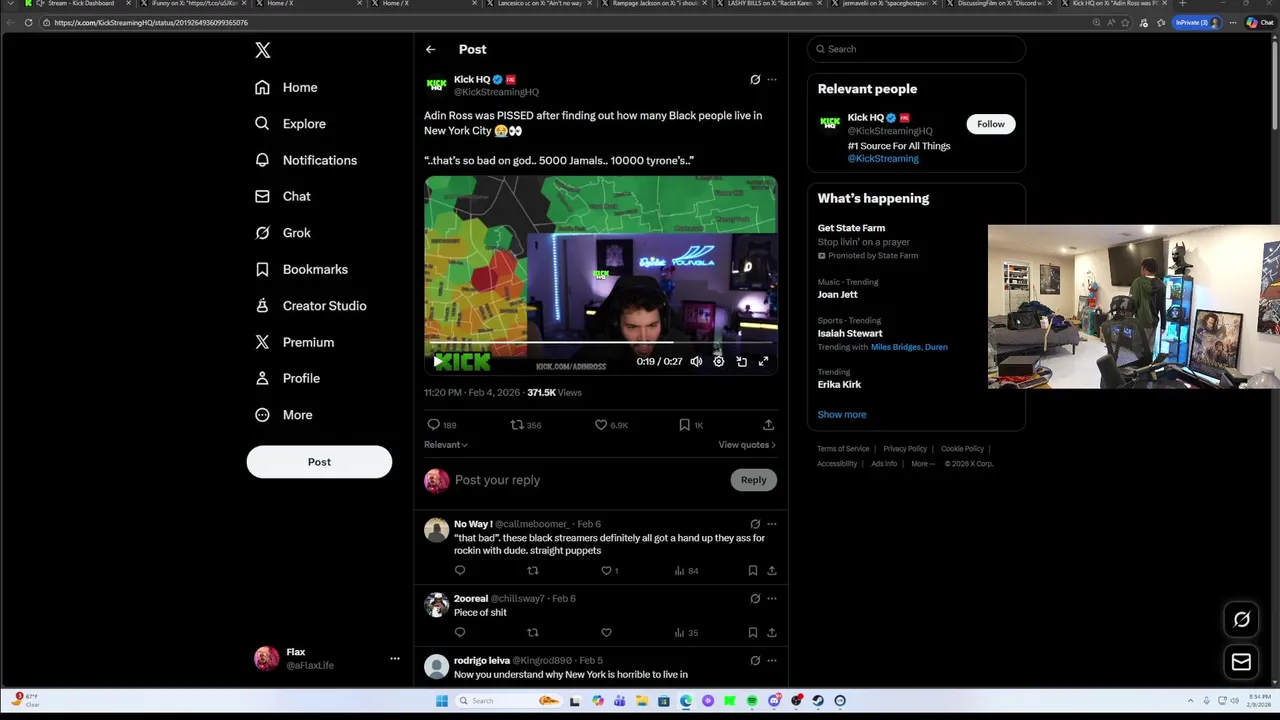Enter fullscreen mode on the video

coord(763,361)
